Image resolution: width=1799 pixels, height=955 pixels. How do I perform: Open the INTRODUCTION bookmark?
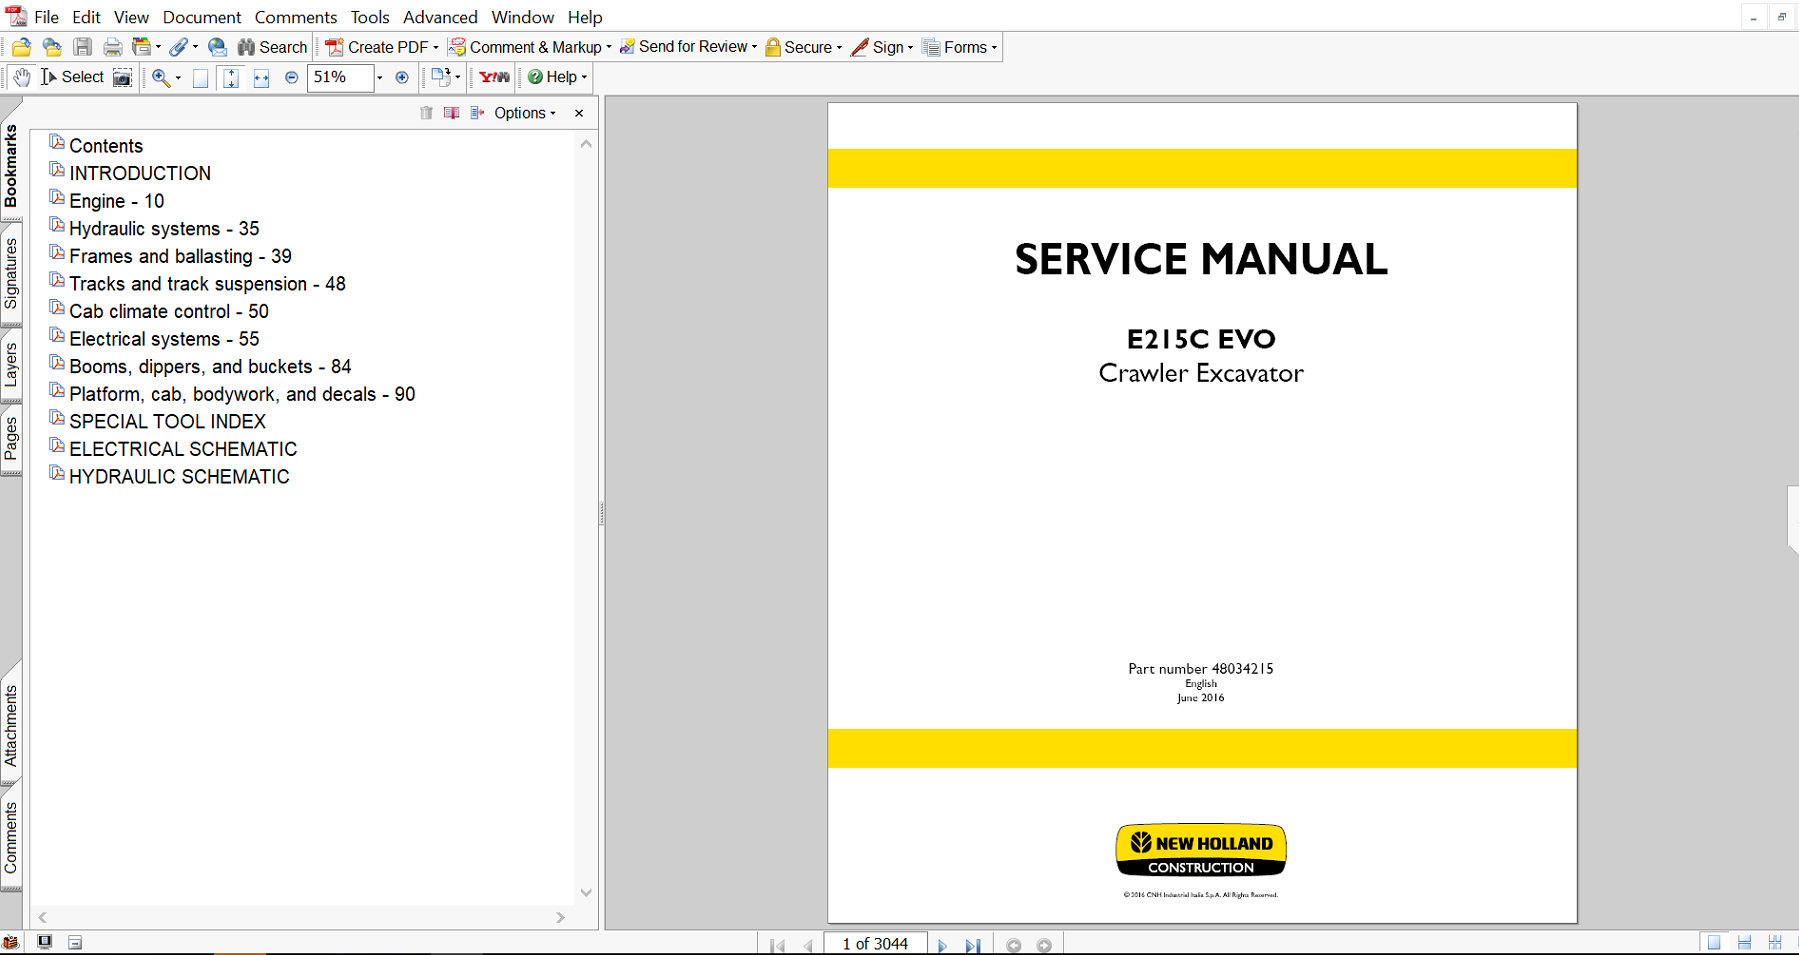[x=140, y=173]
